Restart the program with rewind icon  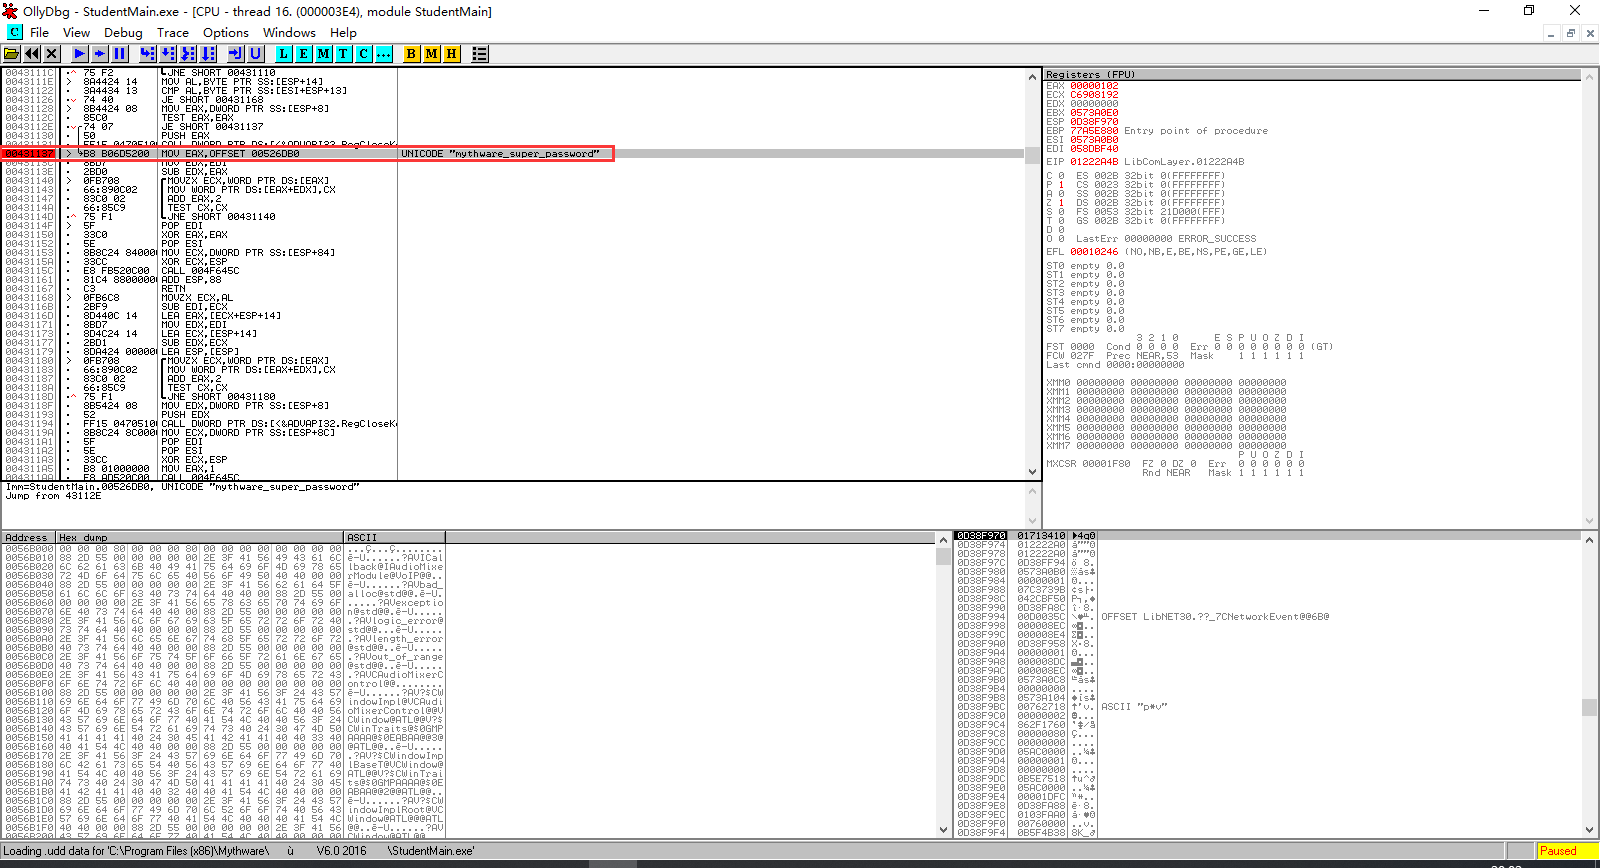(x=32, y=54)
